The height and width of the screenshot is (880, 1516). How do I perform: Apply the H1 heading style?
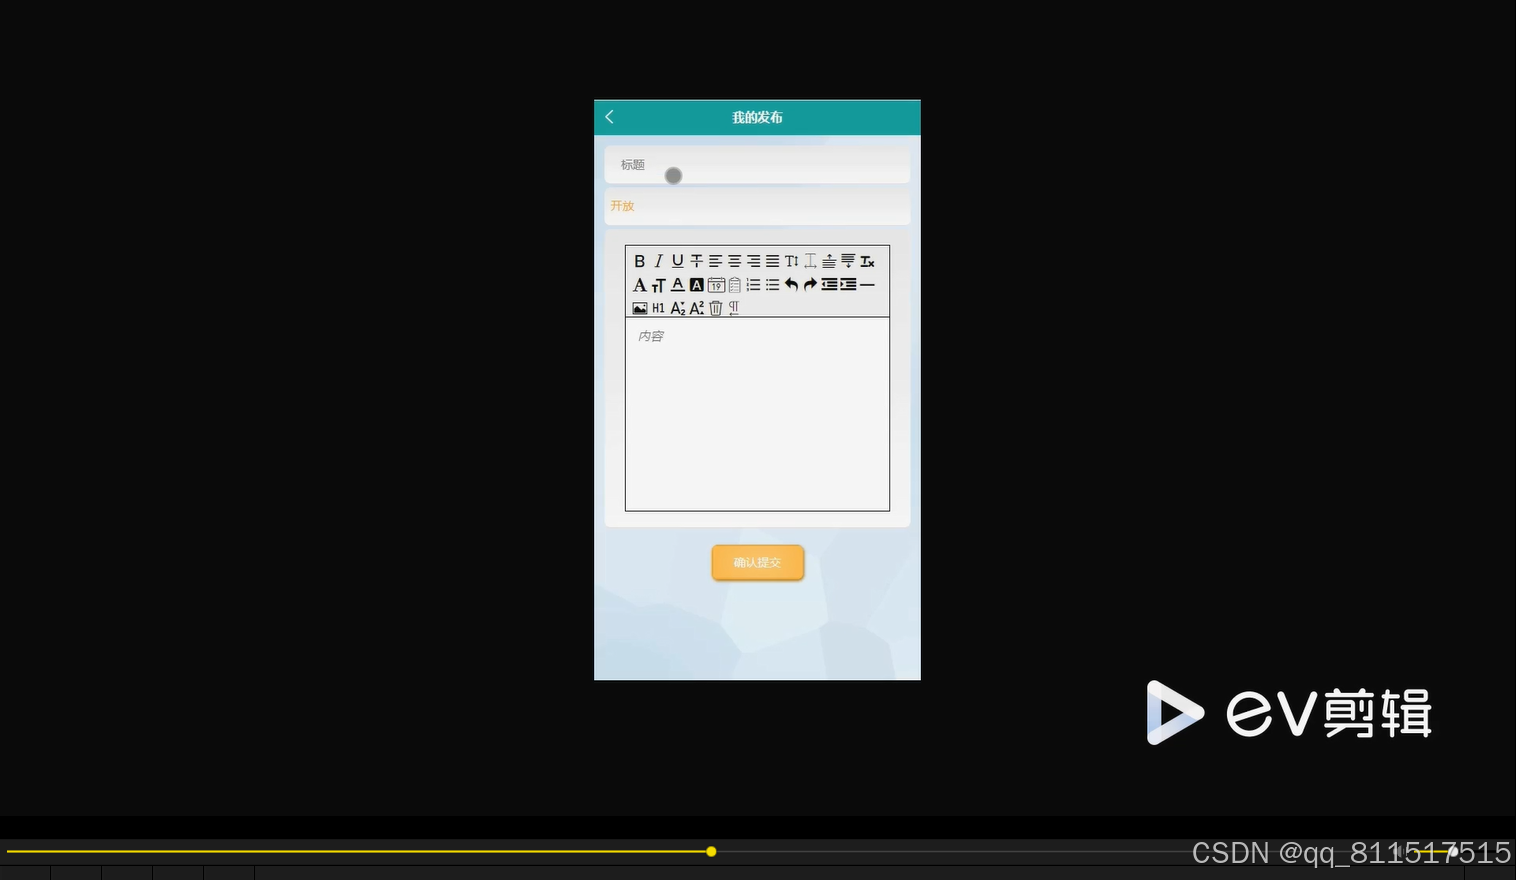659,308
